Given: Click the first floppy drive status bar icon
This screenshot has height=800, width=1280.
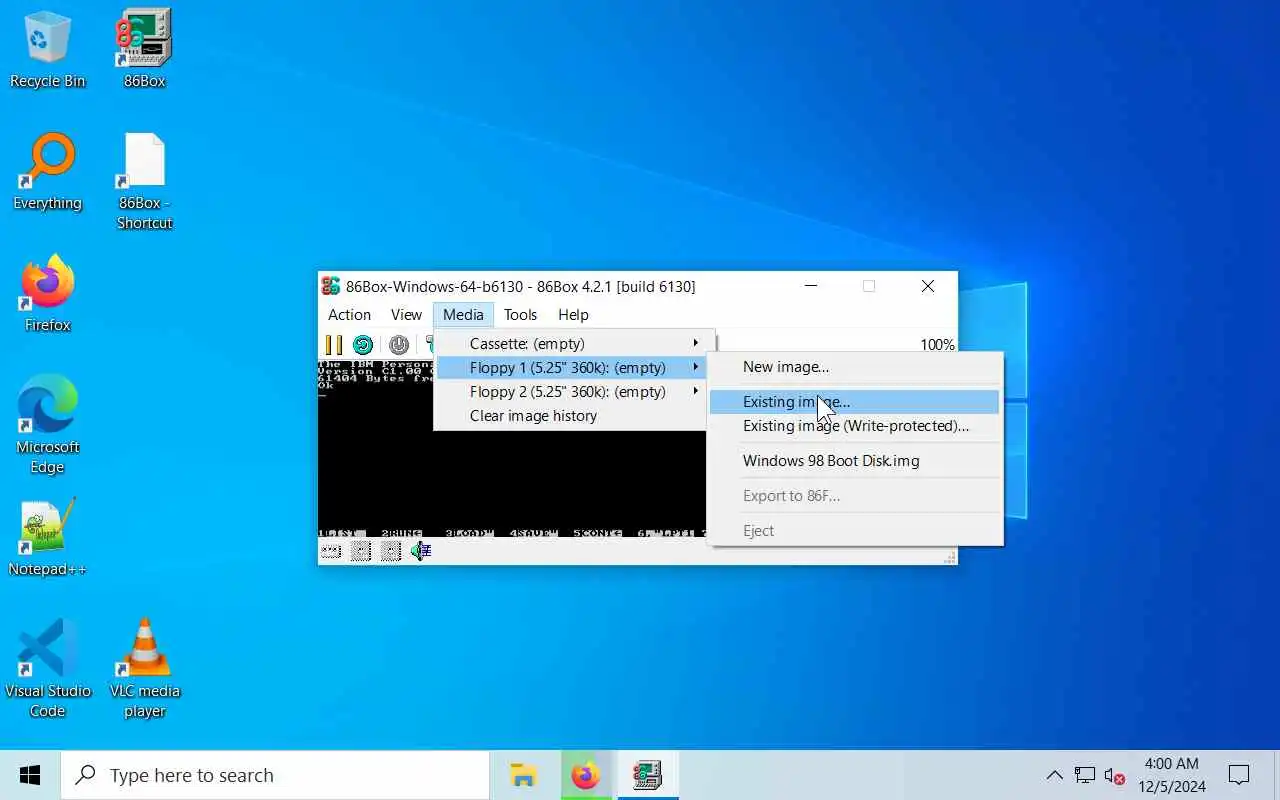Looking at the screenshot, I should tap(361, 551).
